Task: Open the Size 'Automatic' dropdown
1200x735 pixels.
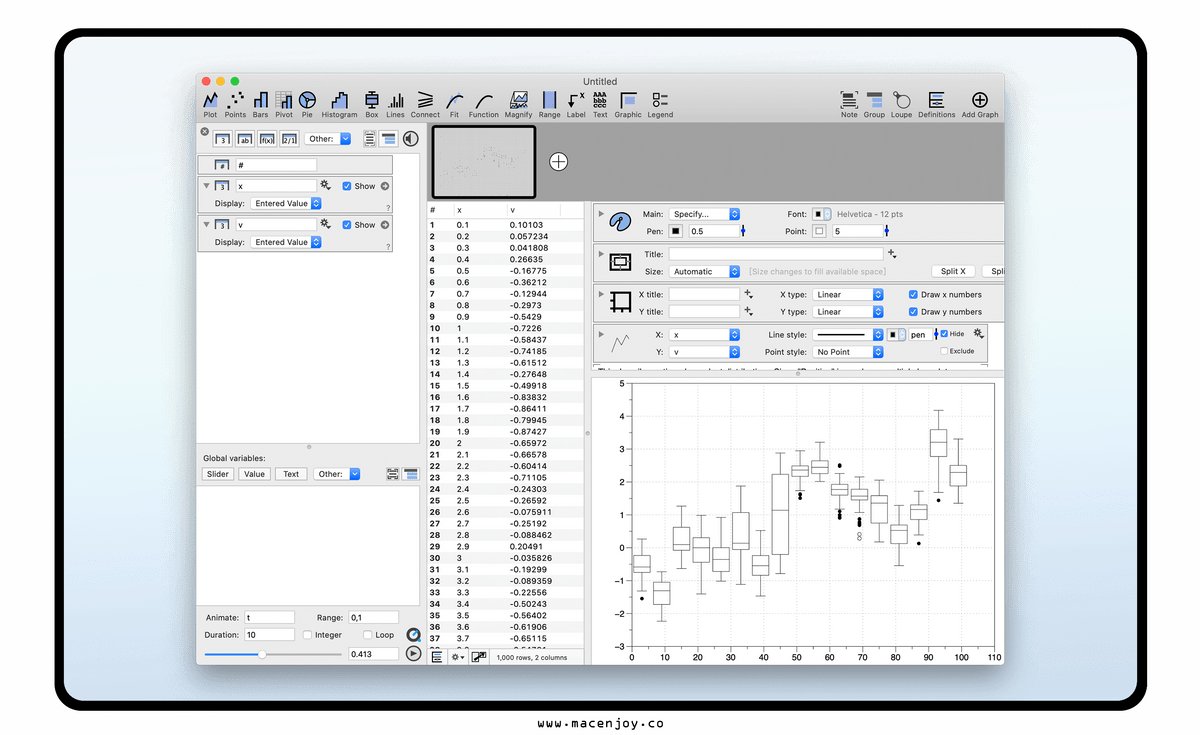Action: 704,271
